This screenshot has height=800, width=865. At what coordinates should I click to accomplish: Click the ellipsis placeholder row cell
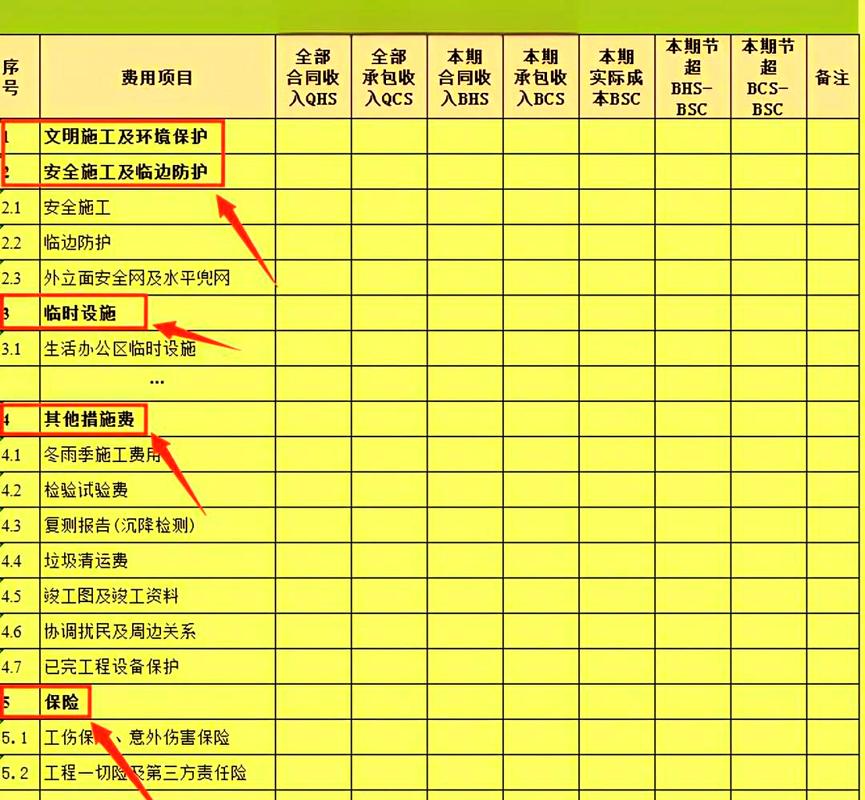click(x=157, y=383)
